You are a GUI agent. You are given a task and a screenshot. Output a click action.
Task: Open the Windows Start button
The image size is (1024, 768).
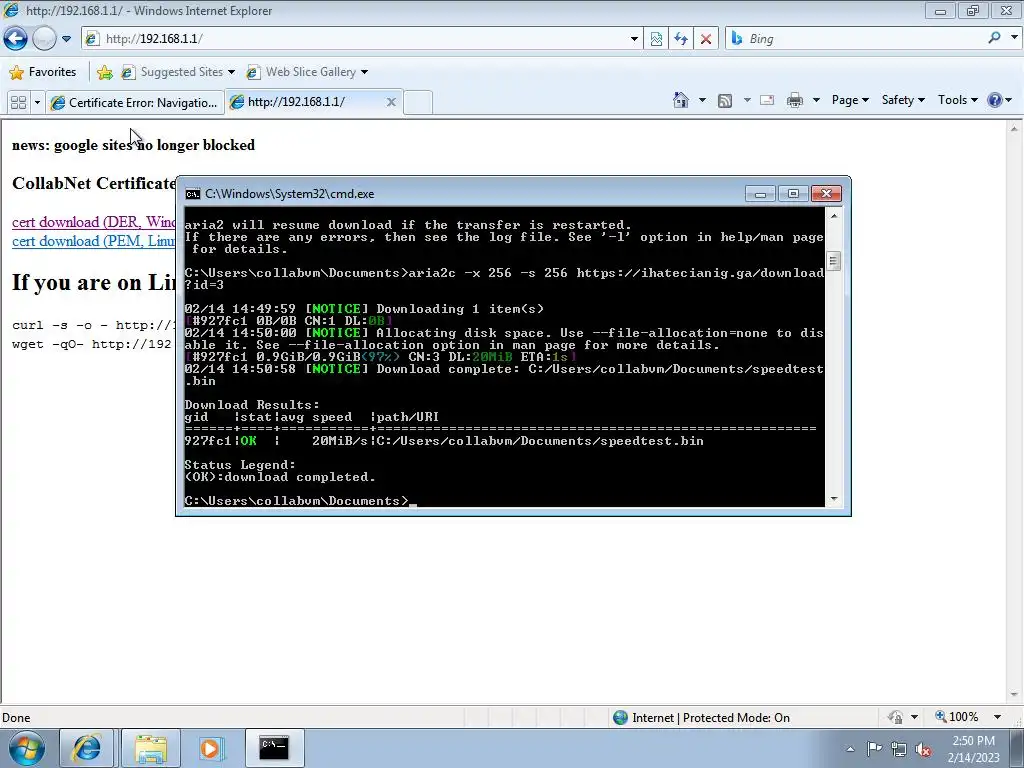[26, 748]
